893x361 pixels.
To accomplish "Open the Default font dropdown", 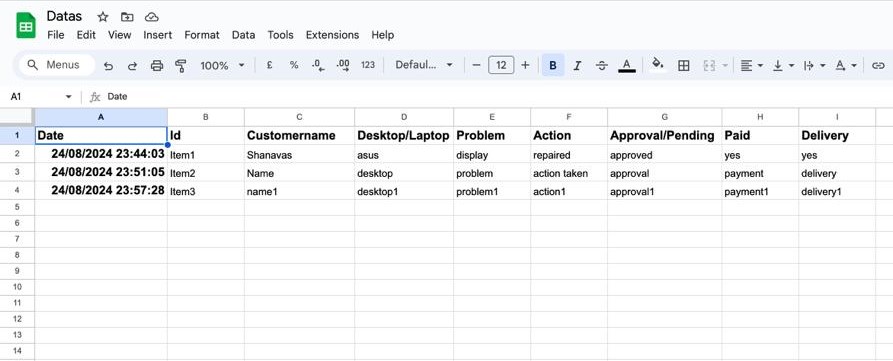I will pyautogui.click(x=424, y=65).
